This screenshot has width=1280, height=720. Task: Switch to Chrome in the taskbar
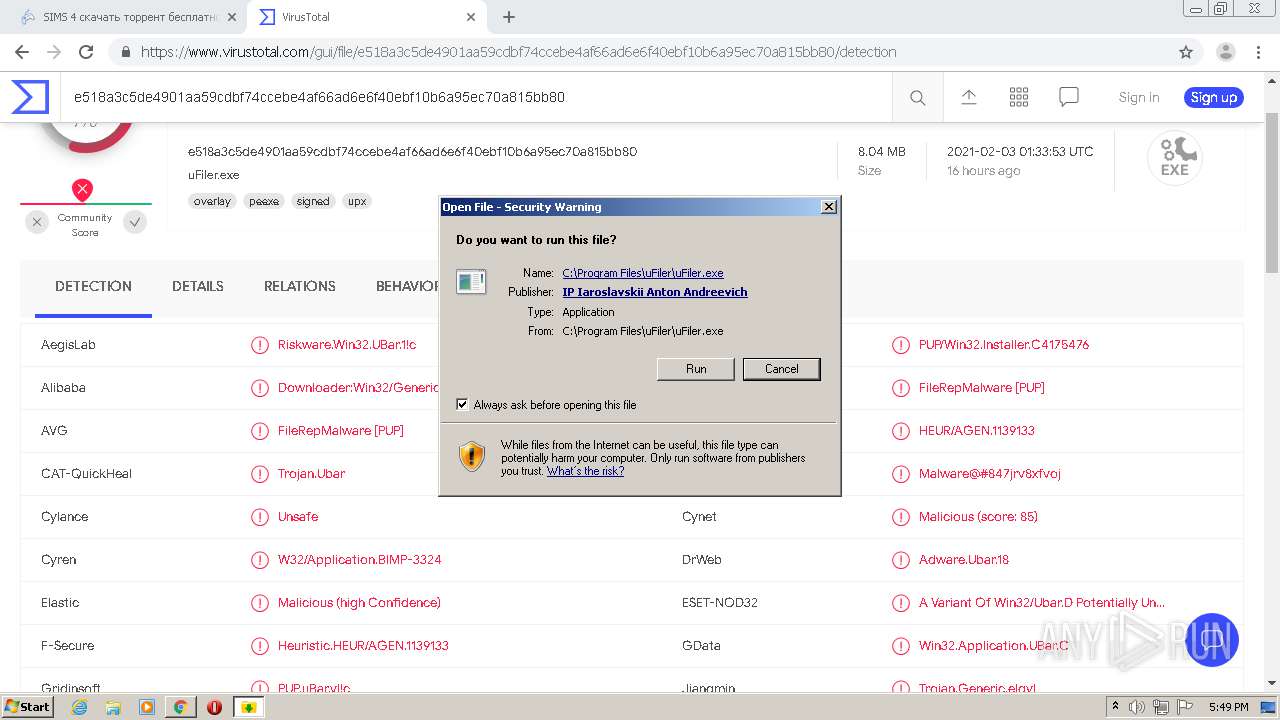(x=180, y=707)
